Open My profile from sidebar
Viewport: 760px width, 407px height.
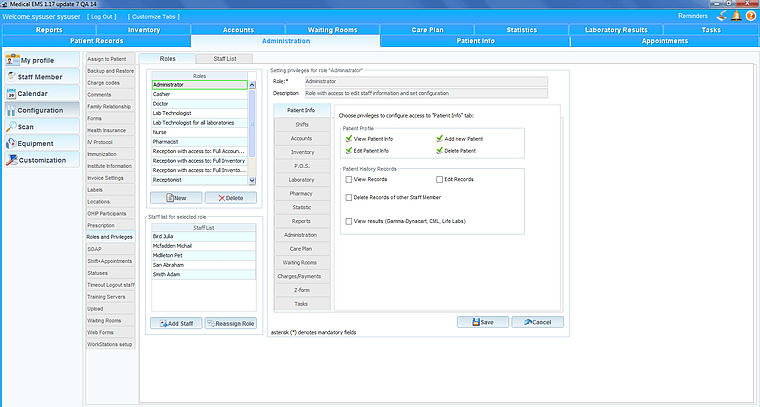pyautogui.click(x=37, y=60)
